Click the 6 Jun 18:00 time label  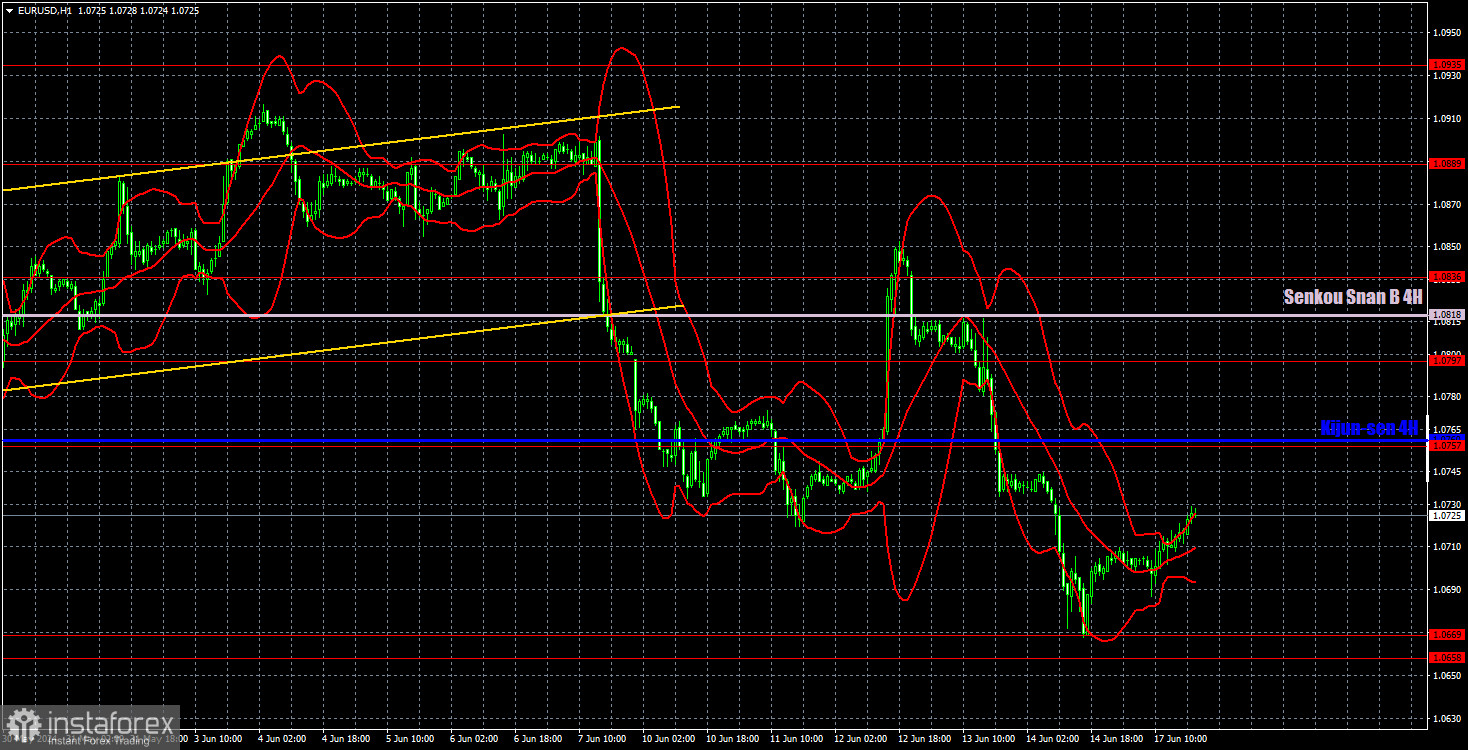point(537,738)
